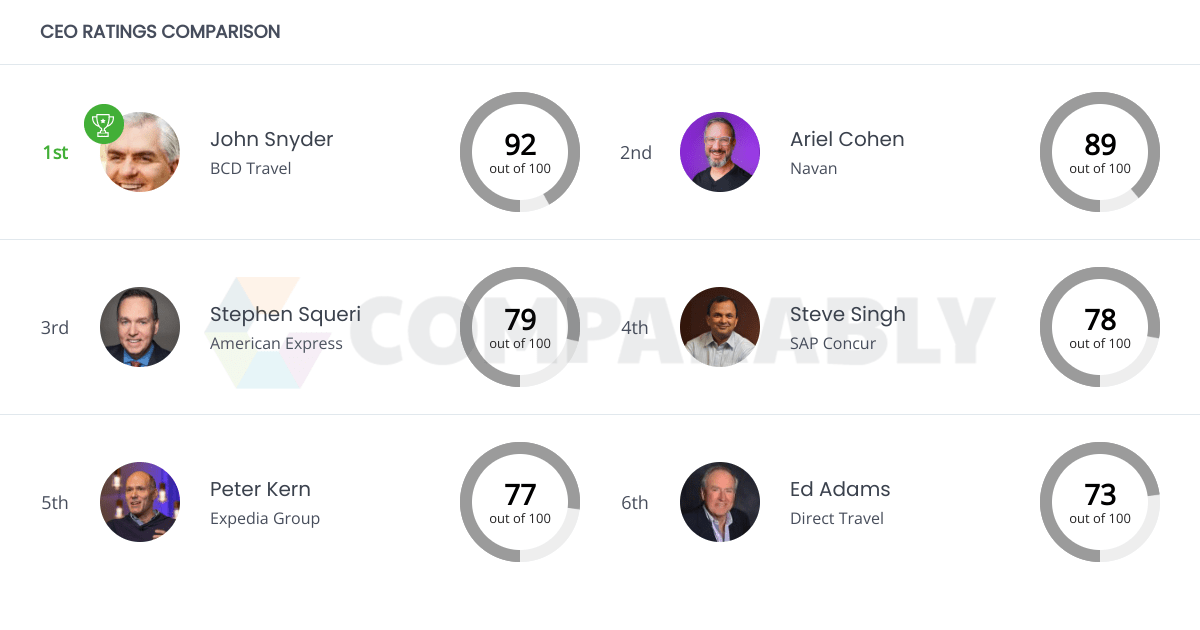The width and height of the screenshot is (1200, 630).
Task: Click Stephen Squeri's profile photo
Action: click(x=140, y=327)
